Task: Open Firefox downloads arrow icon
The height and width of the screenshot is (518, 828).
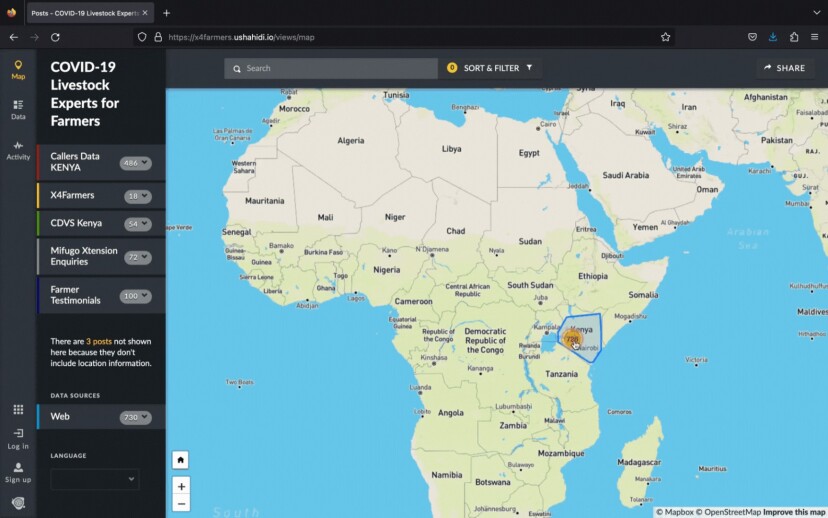Action: point(773,37)
